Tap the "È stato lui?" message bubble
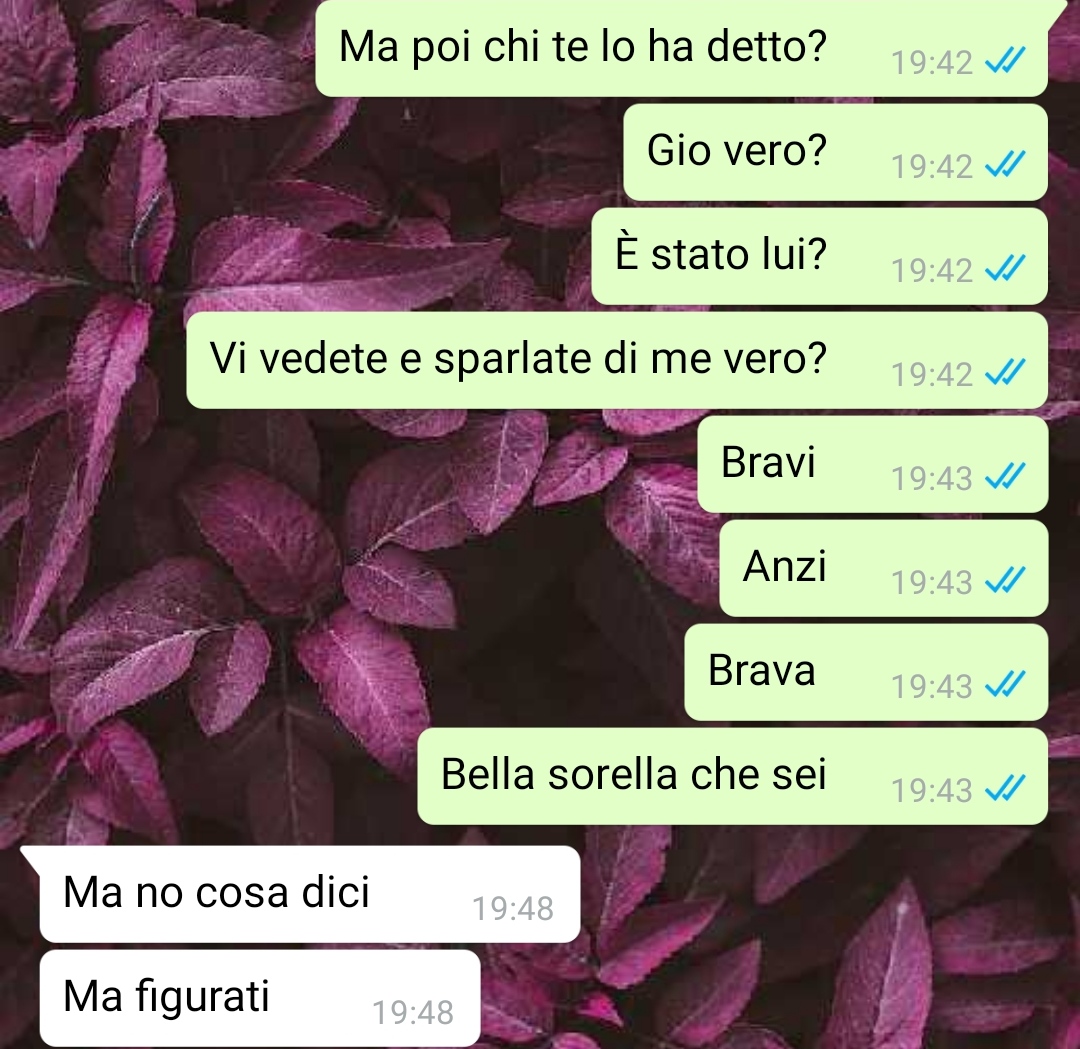Viewport: 1080px width, 1049px height. (820, 256)
